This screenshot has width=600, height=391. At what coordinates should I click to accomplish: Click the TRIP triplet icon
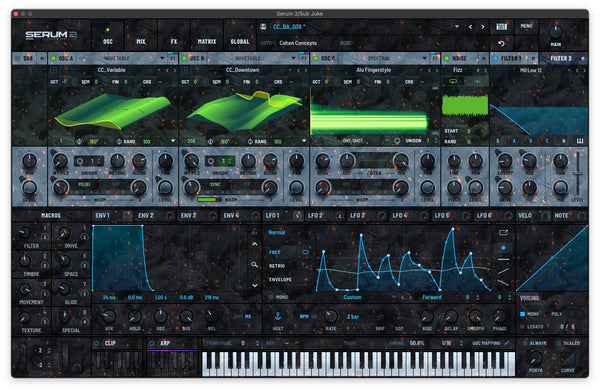pyautogui.click(x=380, y=317)
